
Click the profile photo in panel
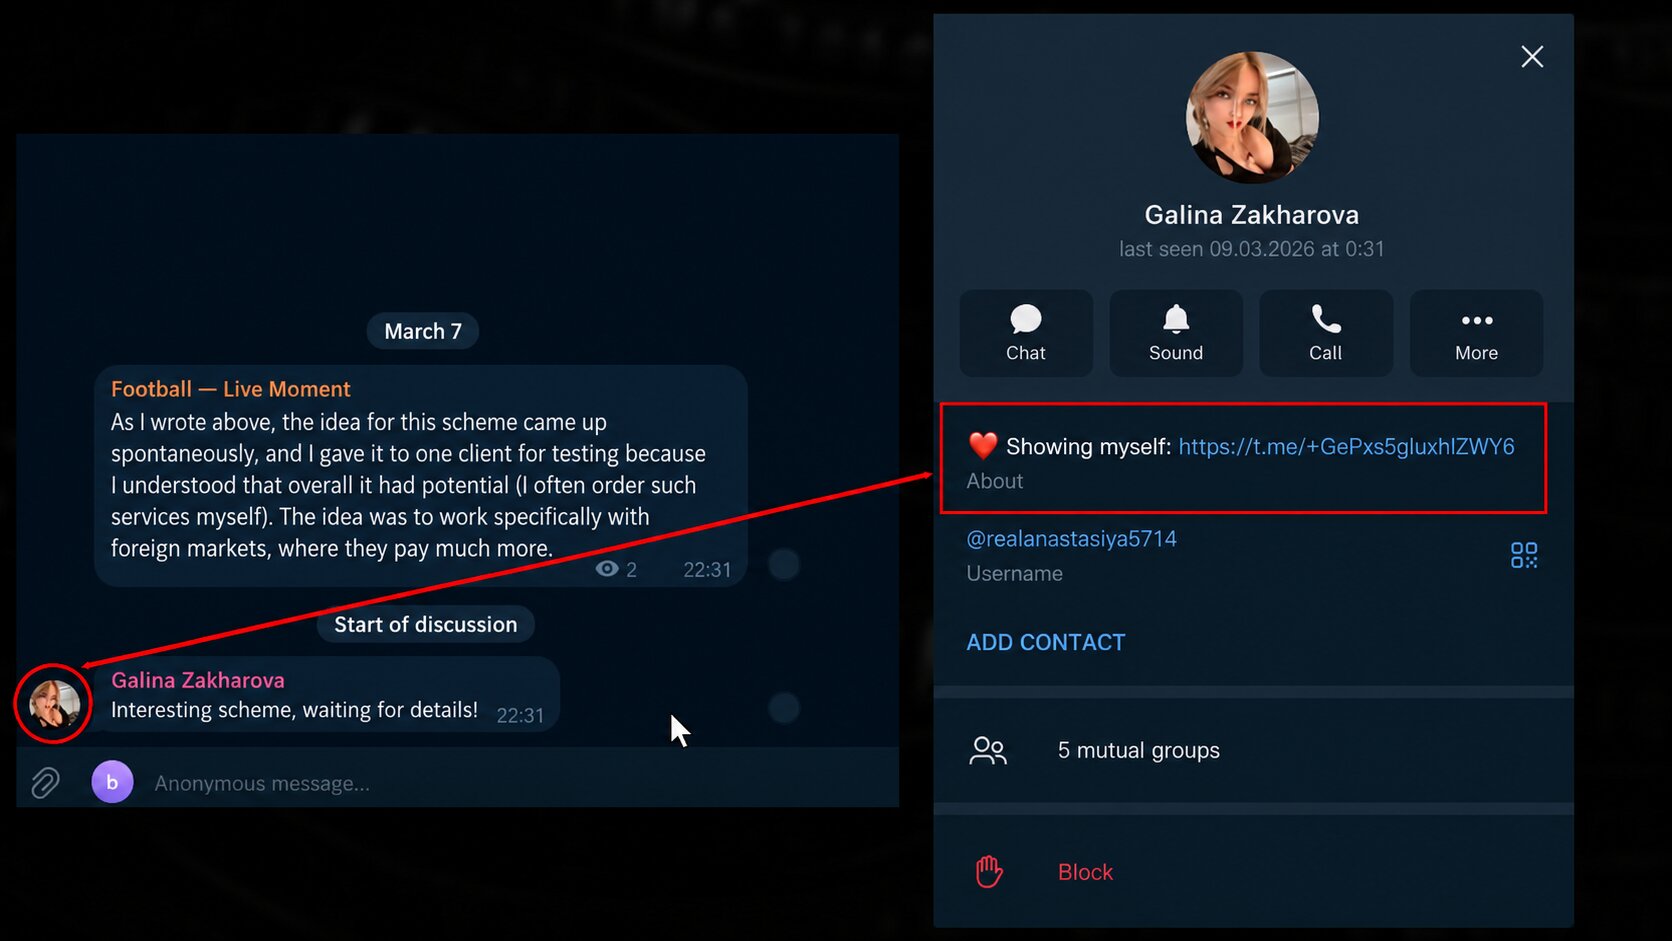point(1252,118)
